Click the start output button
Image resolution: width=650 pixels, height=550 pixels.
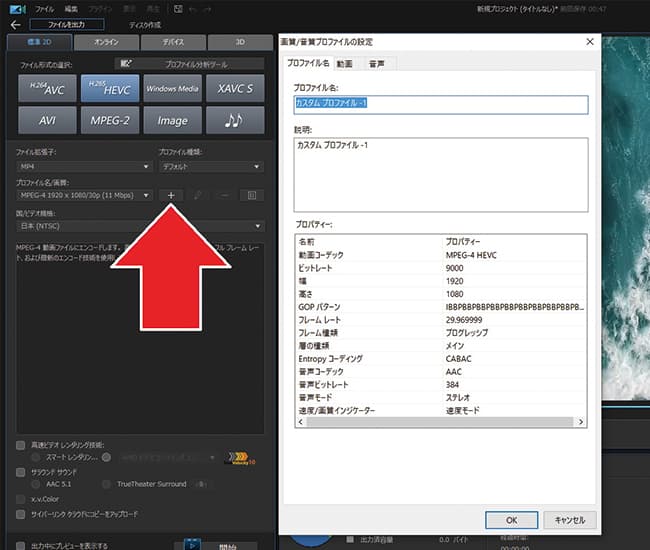(228, 546)
